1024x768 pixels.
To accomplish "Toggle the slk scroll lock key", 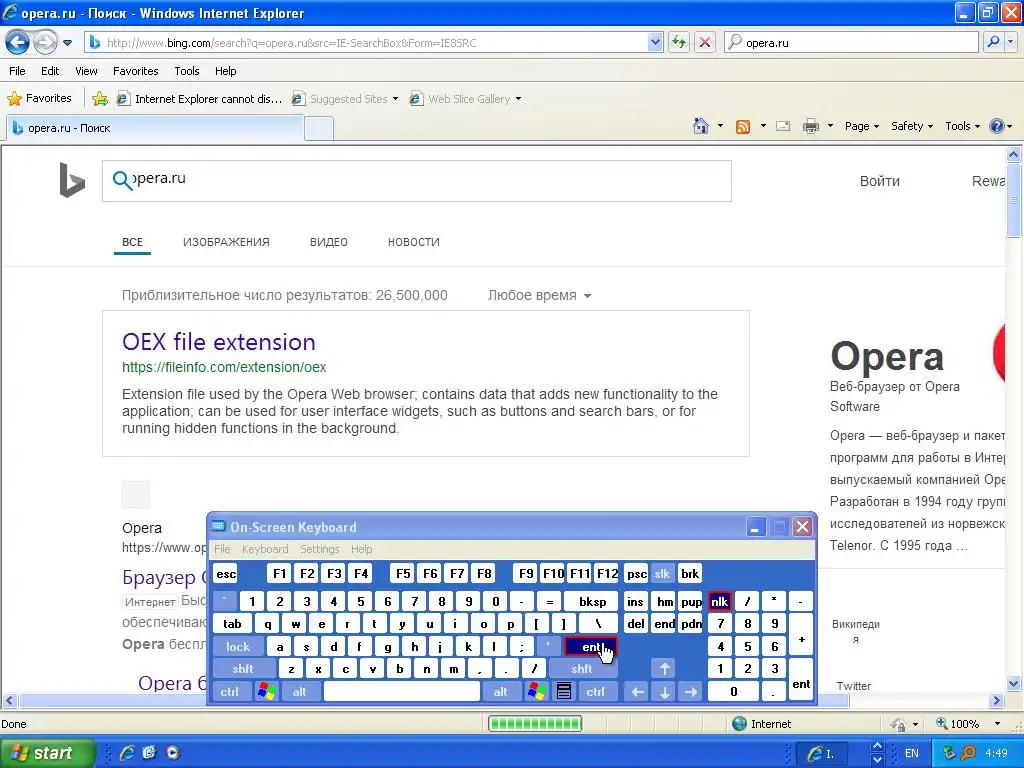I will click(662, 574).
